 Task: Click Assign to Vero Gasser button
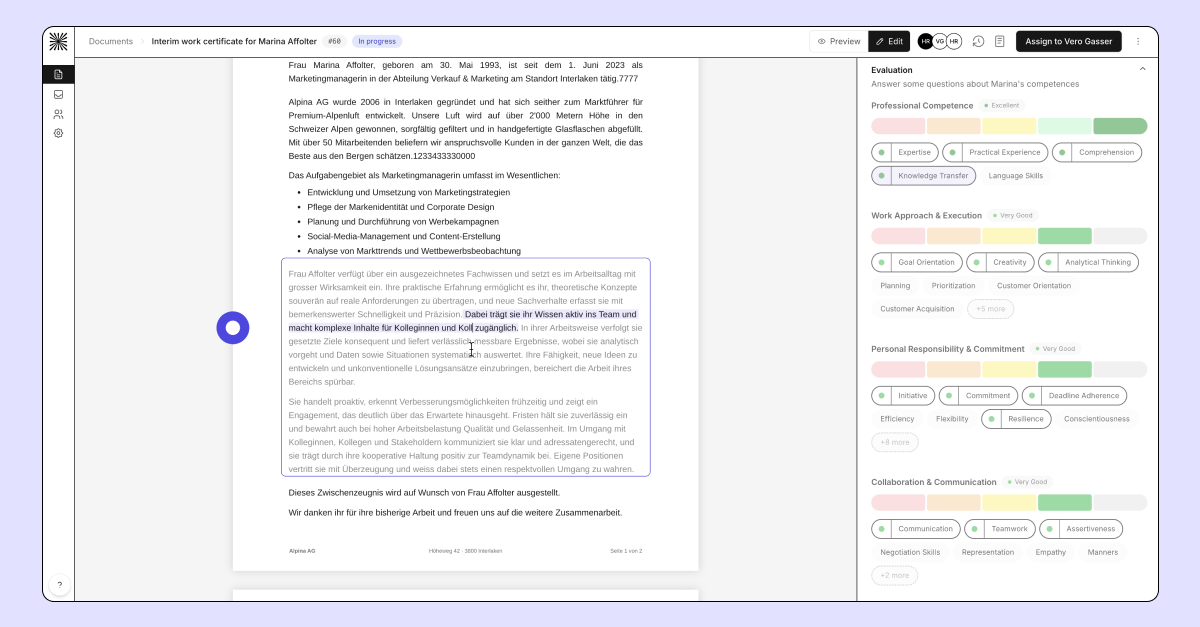click(x=1069, y=41)
